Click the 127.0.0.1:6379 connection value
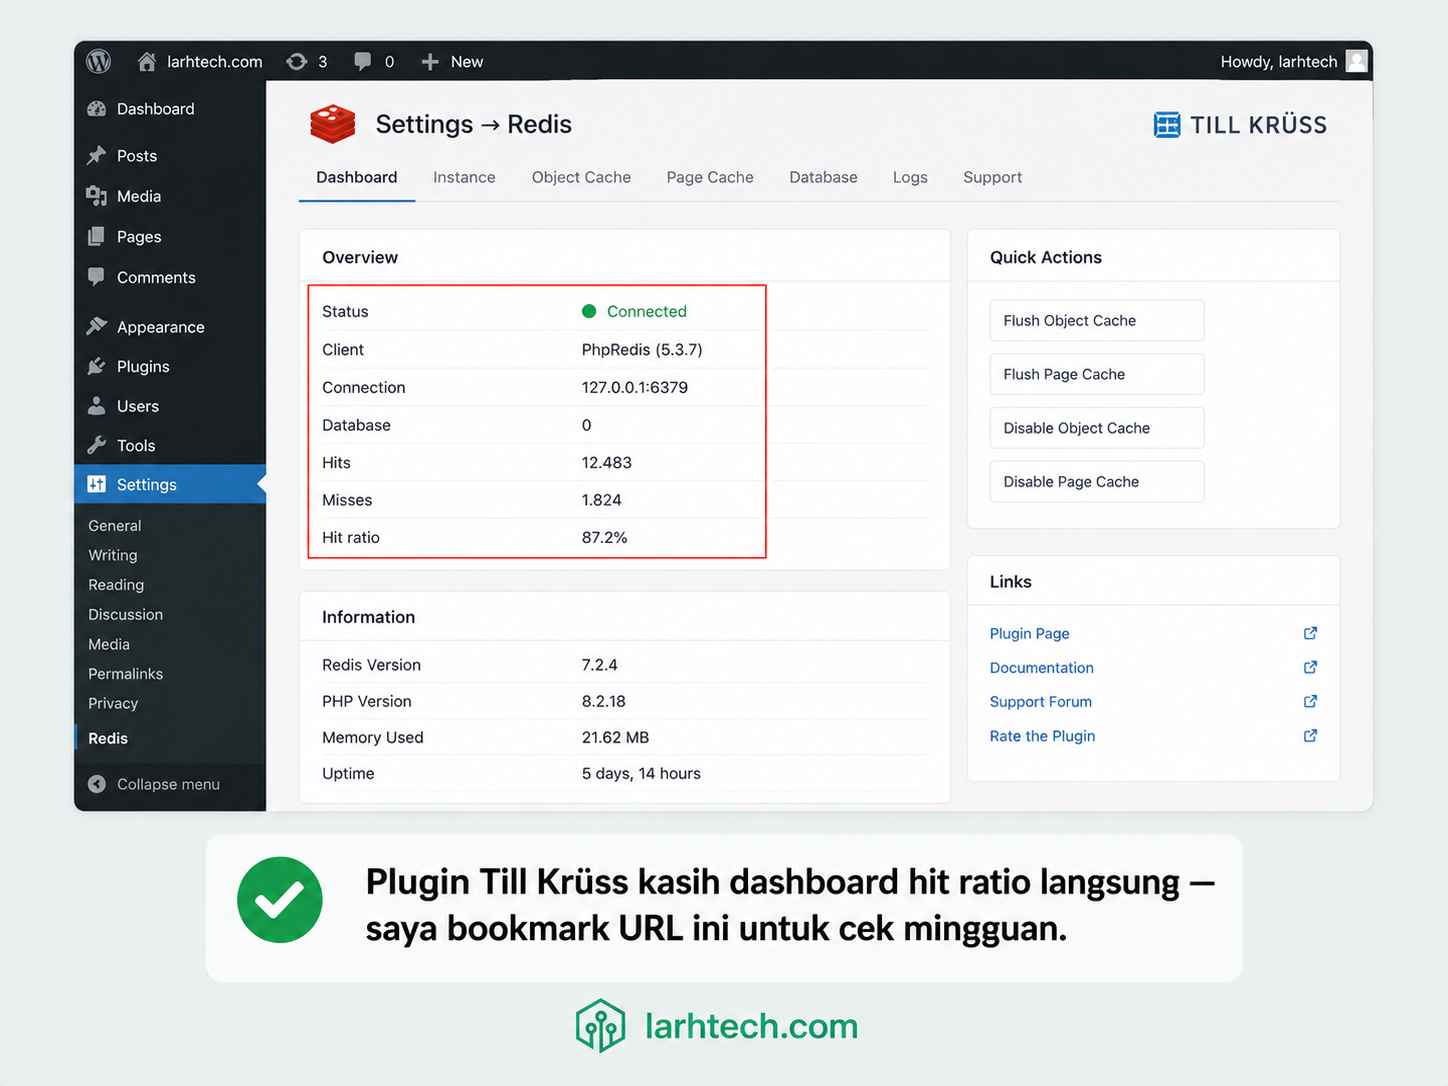Screen dimensions: 1448x1086 [635, 387]
